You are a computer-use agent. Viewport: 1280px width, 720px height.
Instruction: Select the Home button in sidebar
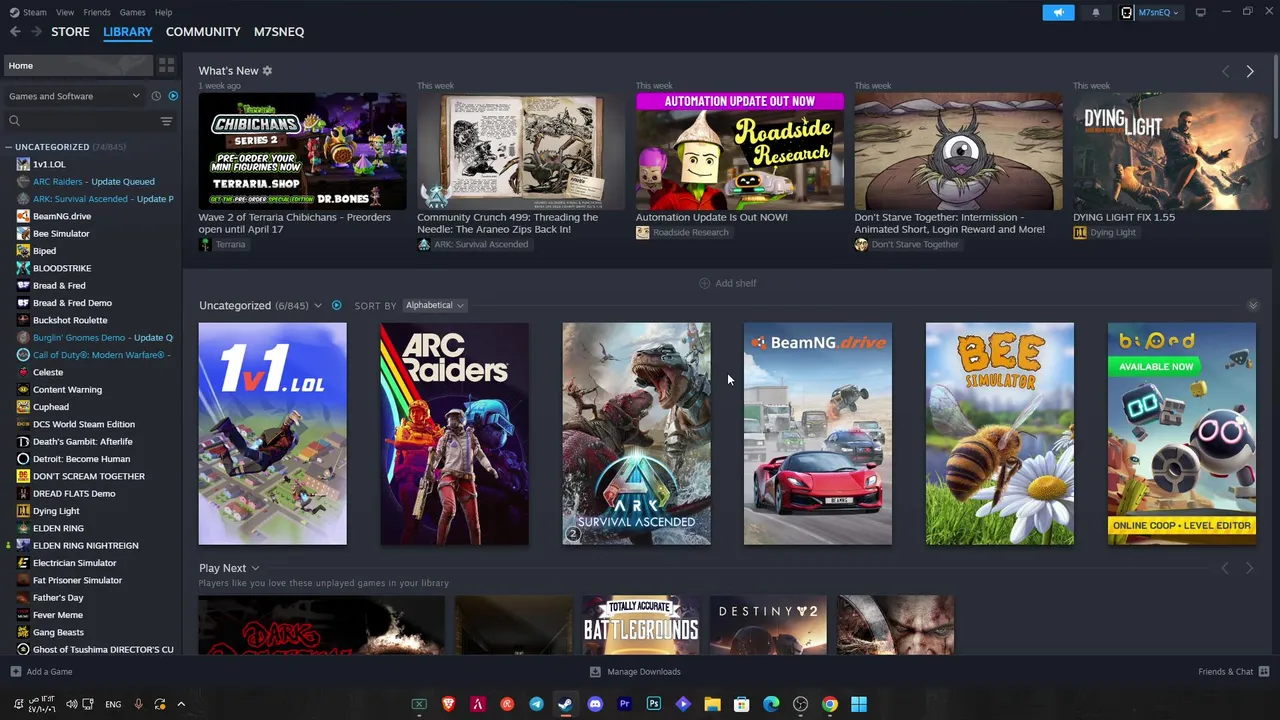point(77,65)
